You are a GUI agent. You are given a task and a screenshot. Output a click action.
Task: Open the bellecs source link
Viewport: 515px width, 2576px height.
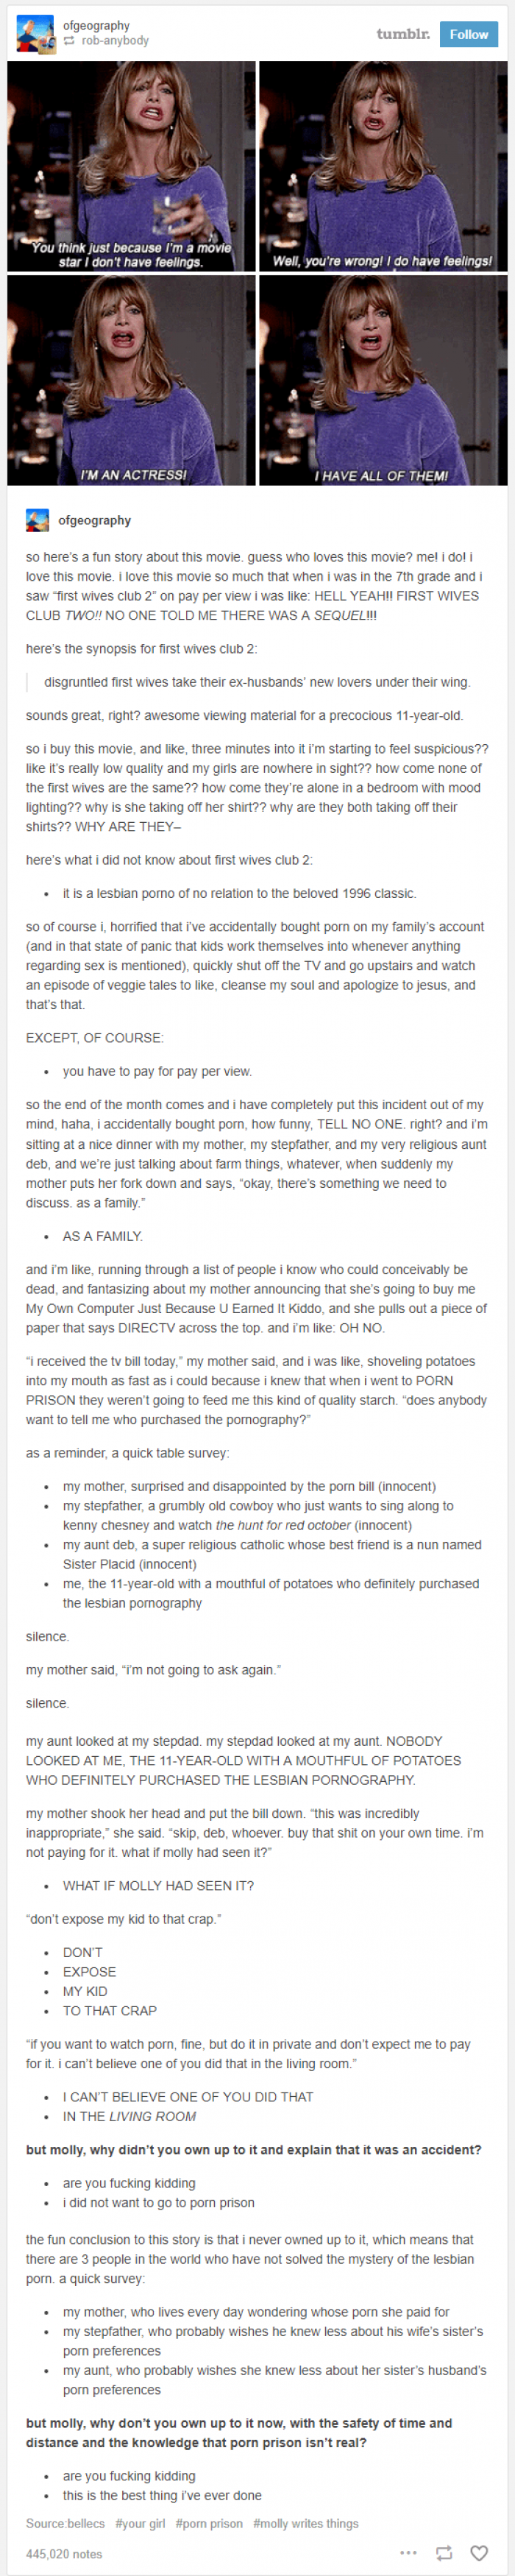click(85, 2523)
